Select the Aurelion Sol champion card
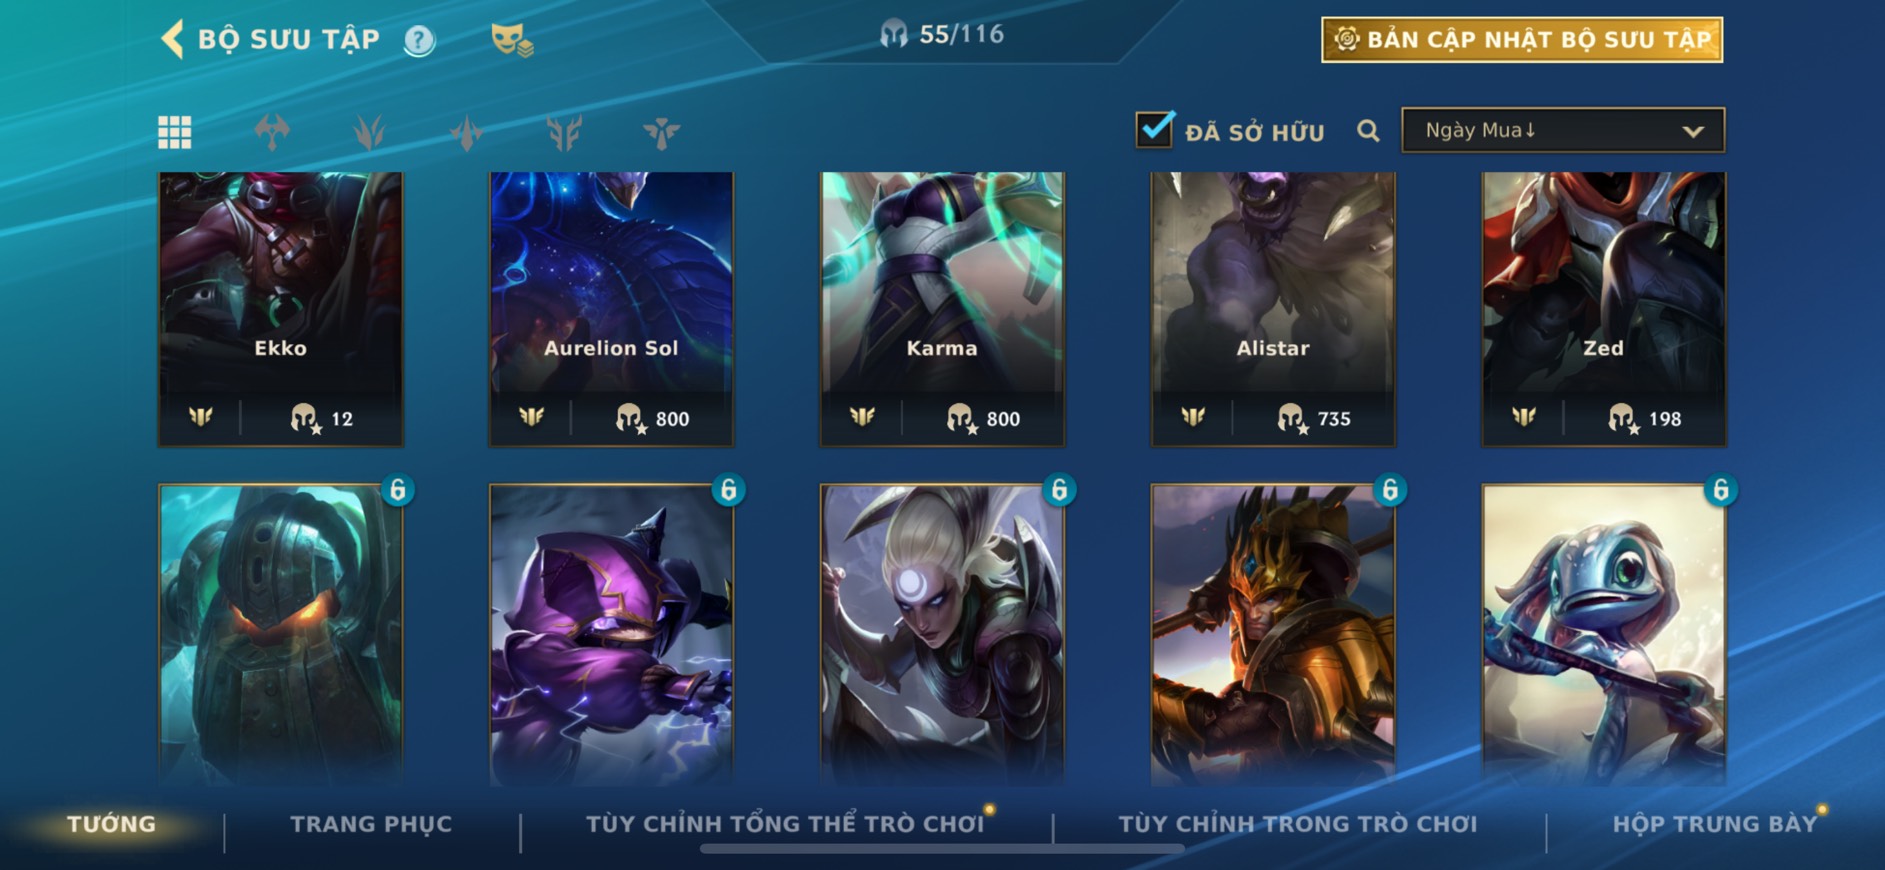This screenshot has height=870, width=1885. coord(611,309)
